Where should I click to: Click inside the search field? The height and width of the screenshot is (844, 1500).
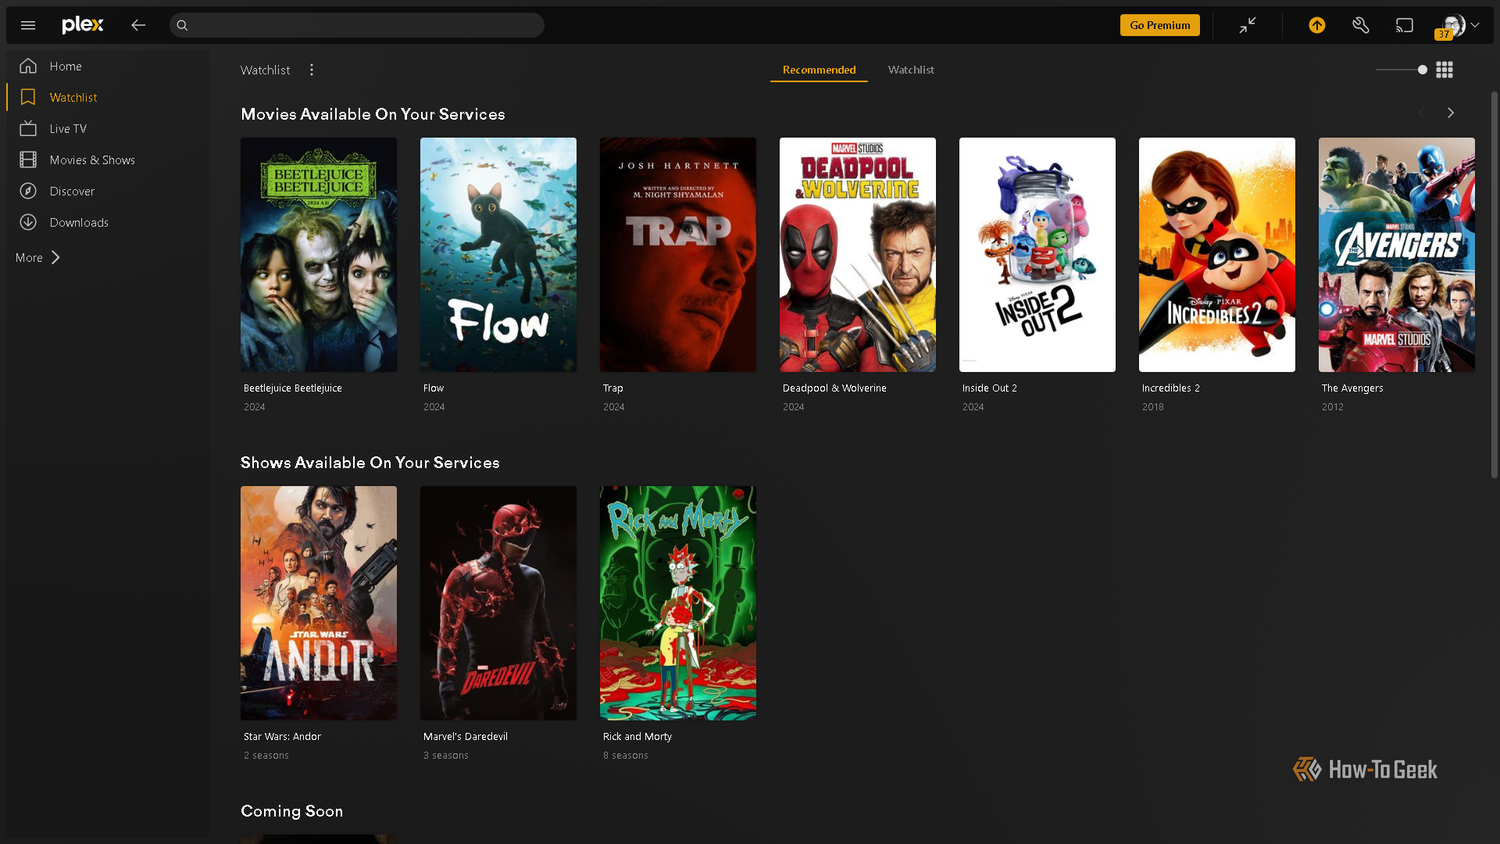click(357, 25)
